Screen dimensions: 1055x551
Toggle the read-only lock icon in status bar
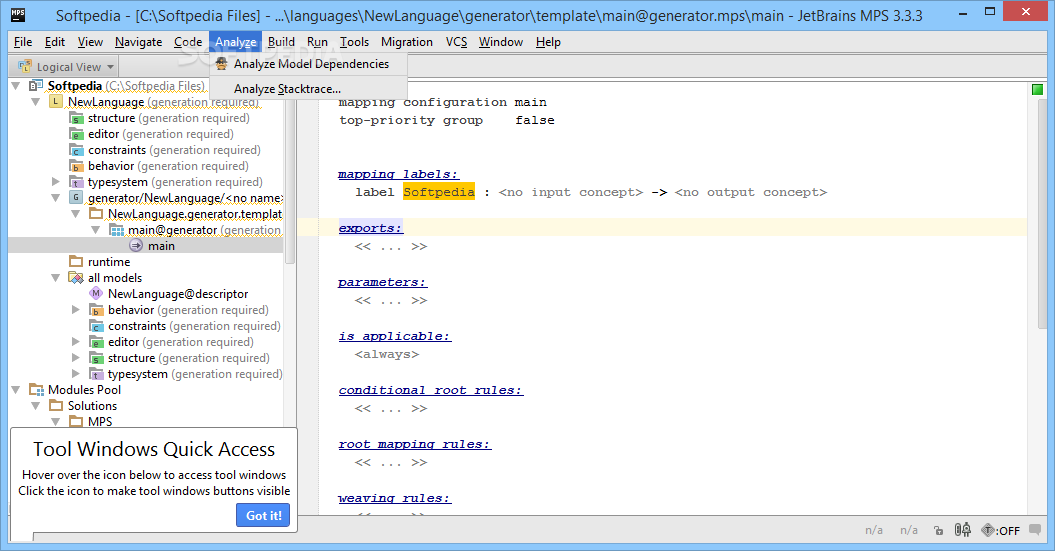939,531
